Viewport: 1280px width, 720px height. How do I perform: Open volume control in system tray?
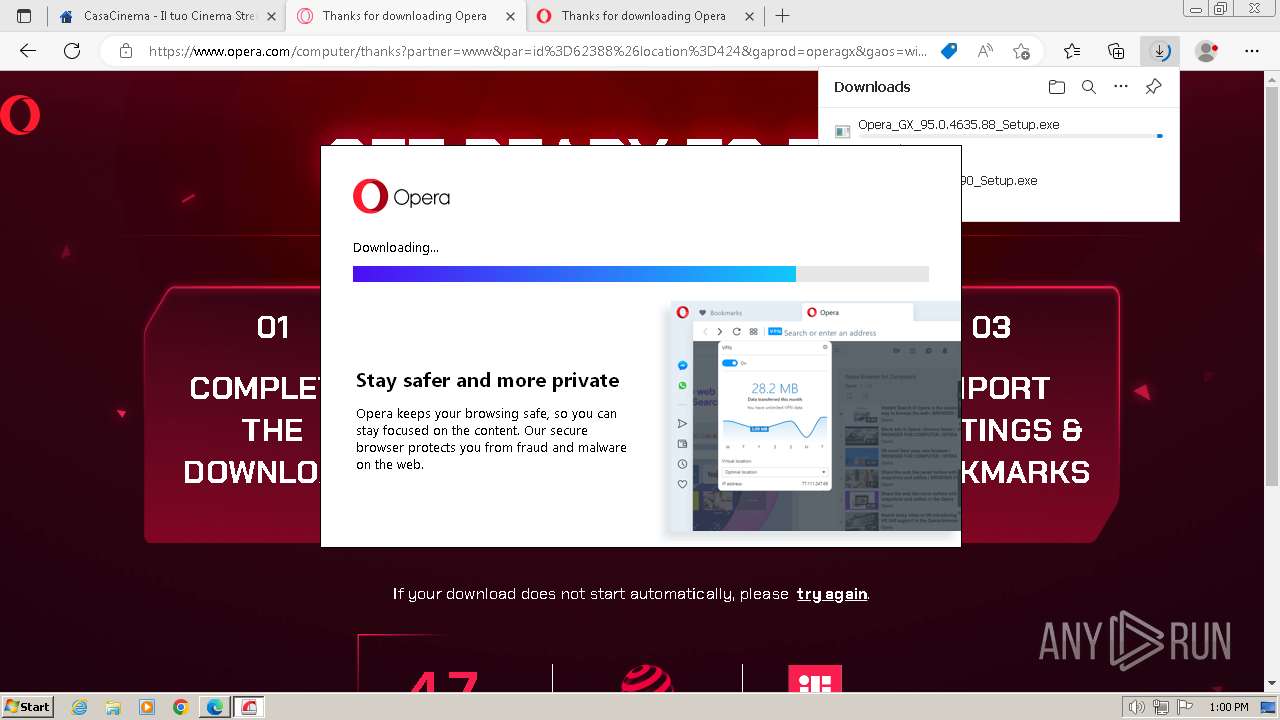(1135, 707)
